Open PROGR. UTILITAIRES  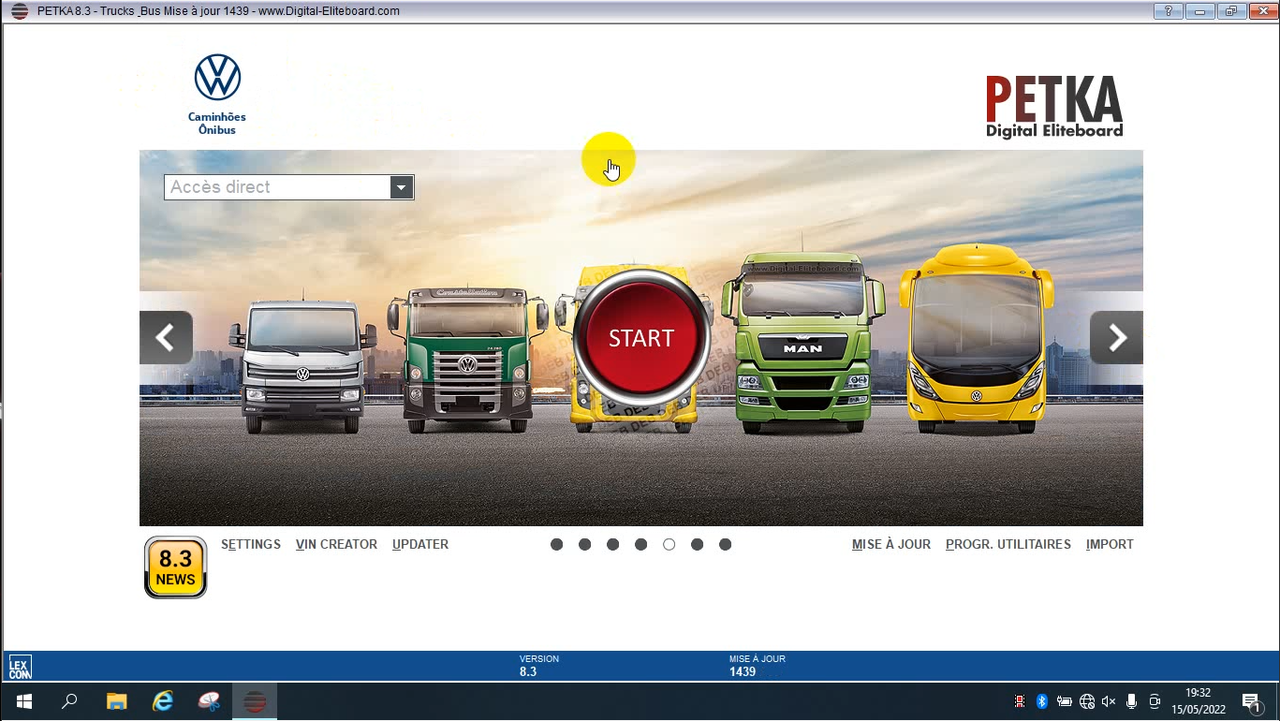click(x=1008, y=544)
